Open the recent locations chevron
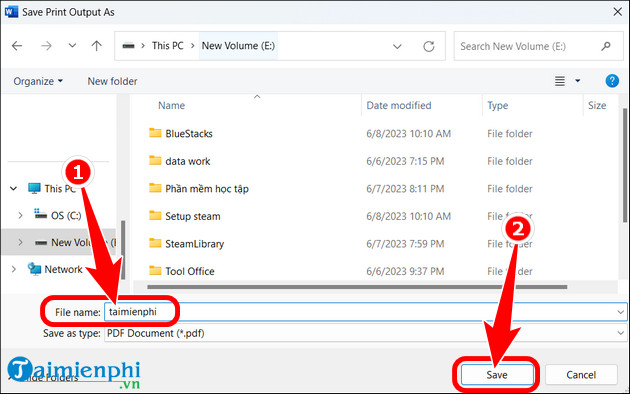630x394 pixels. 72,46
